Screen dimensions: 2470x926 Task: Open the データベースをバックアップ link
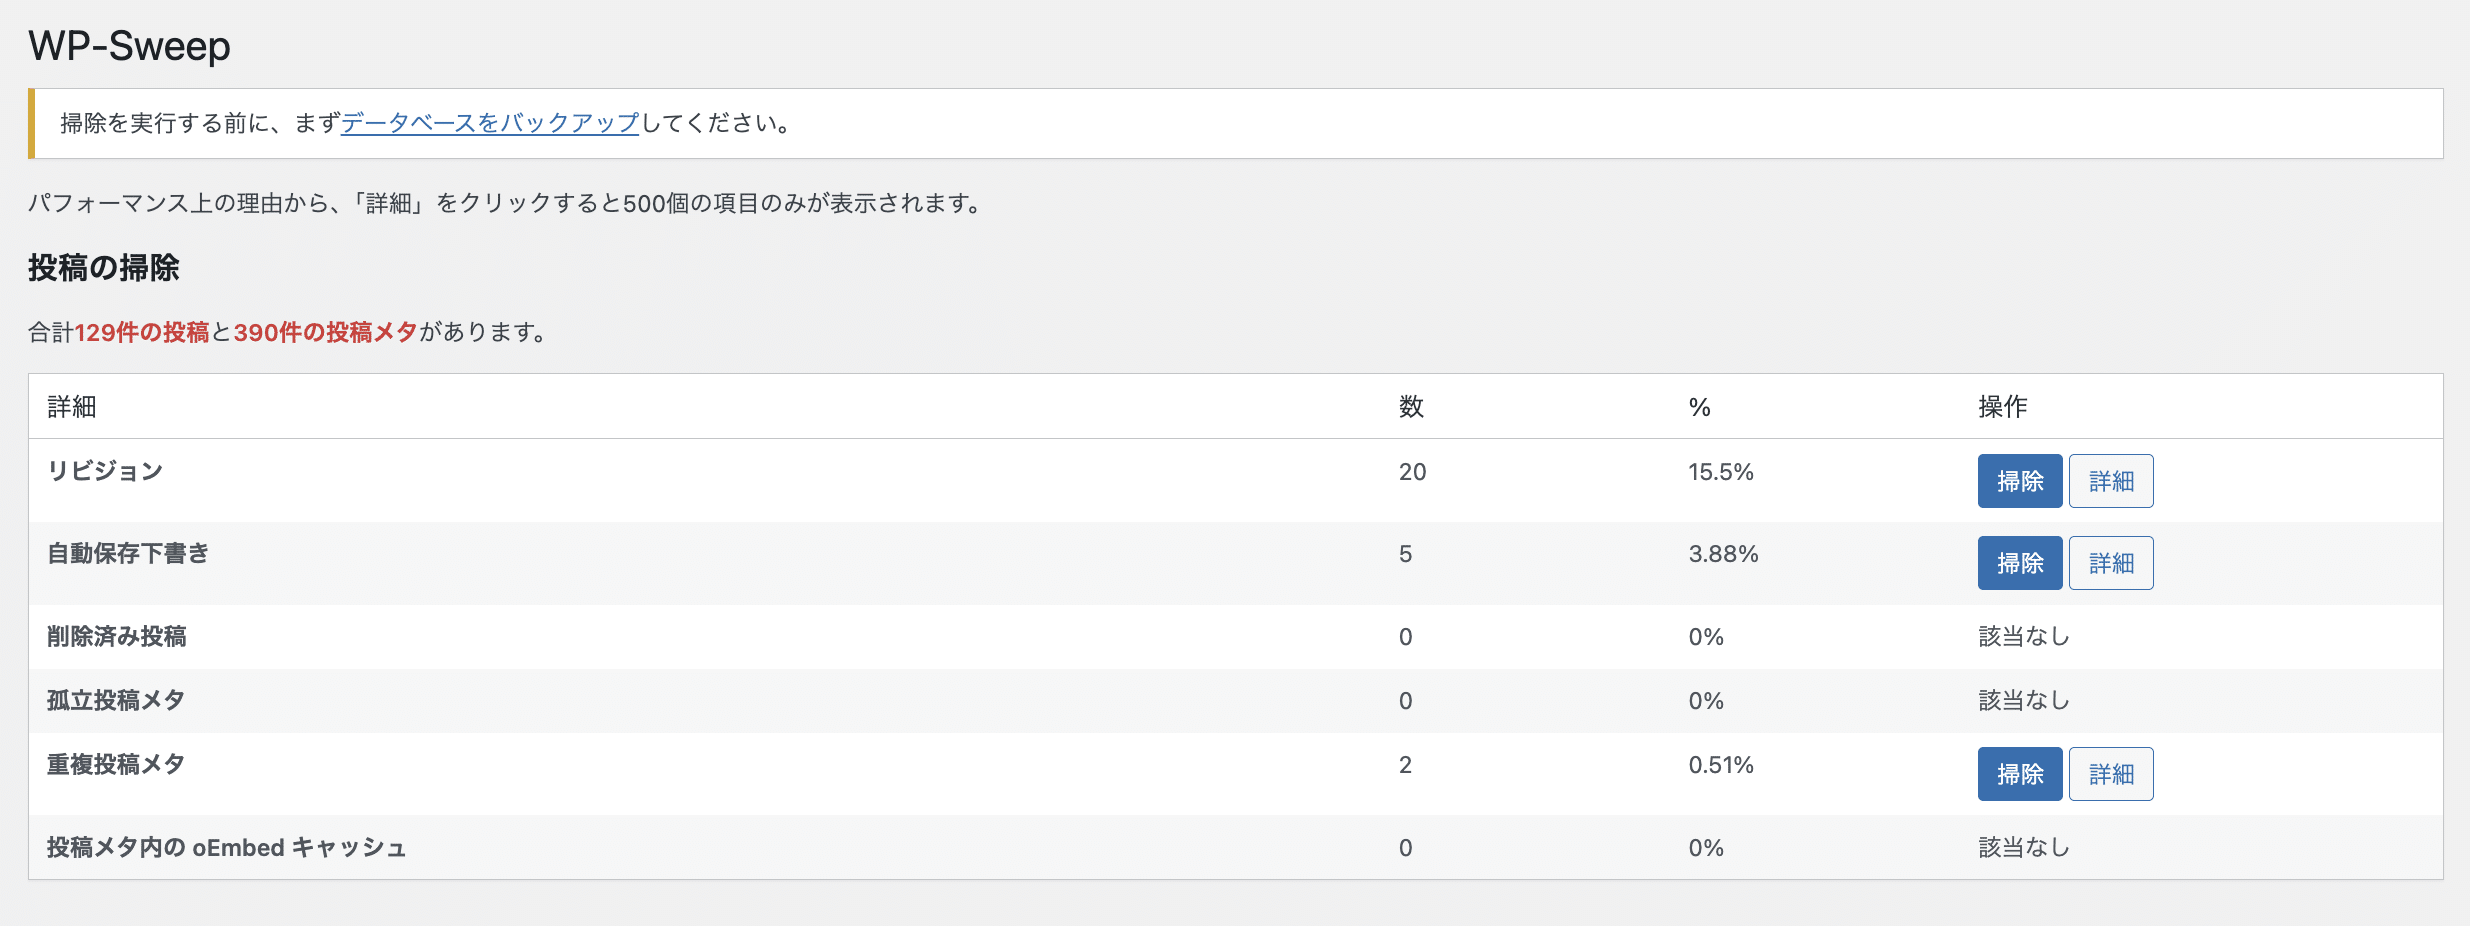point(489,123)
